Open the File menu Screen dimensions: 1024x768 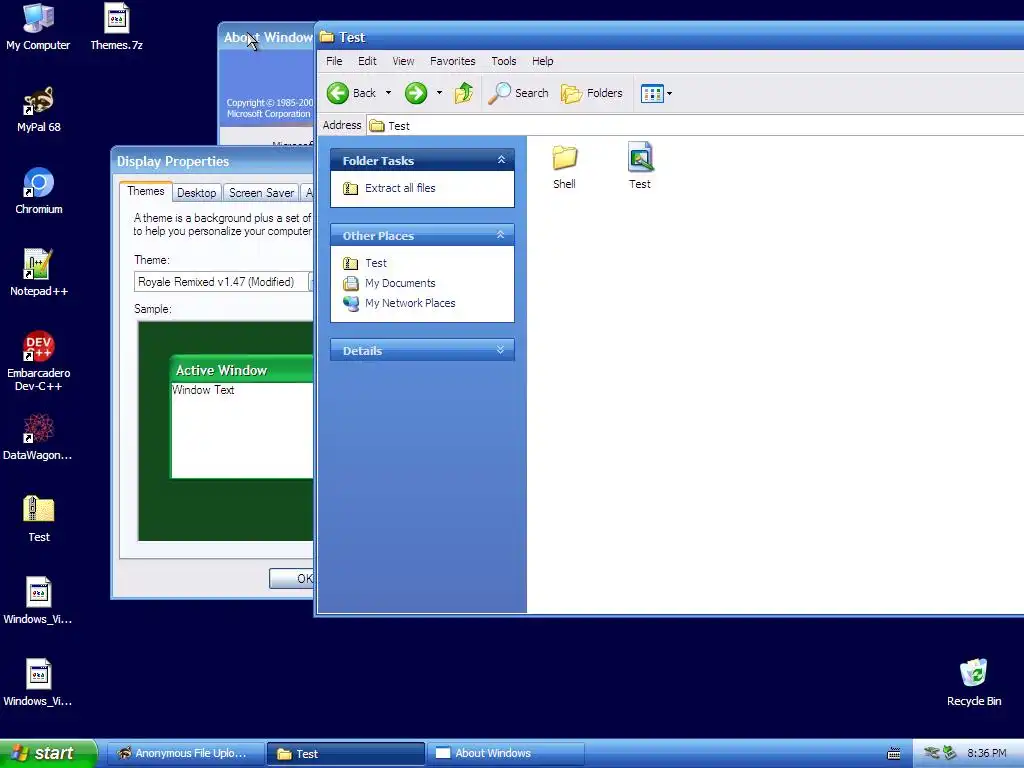pyautogui.click(x=334, y=61)
